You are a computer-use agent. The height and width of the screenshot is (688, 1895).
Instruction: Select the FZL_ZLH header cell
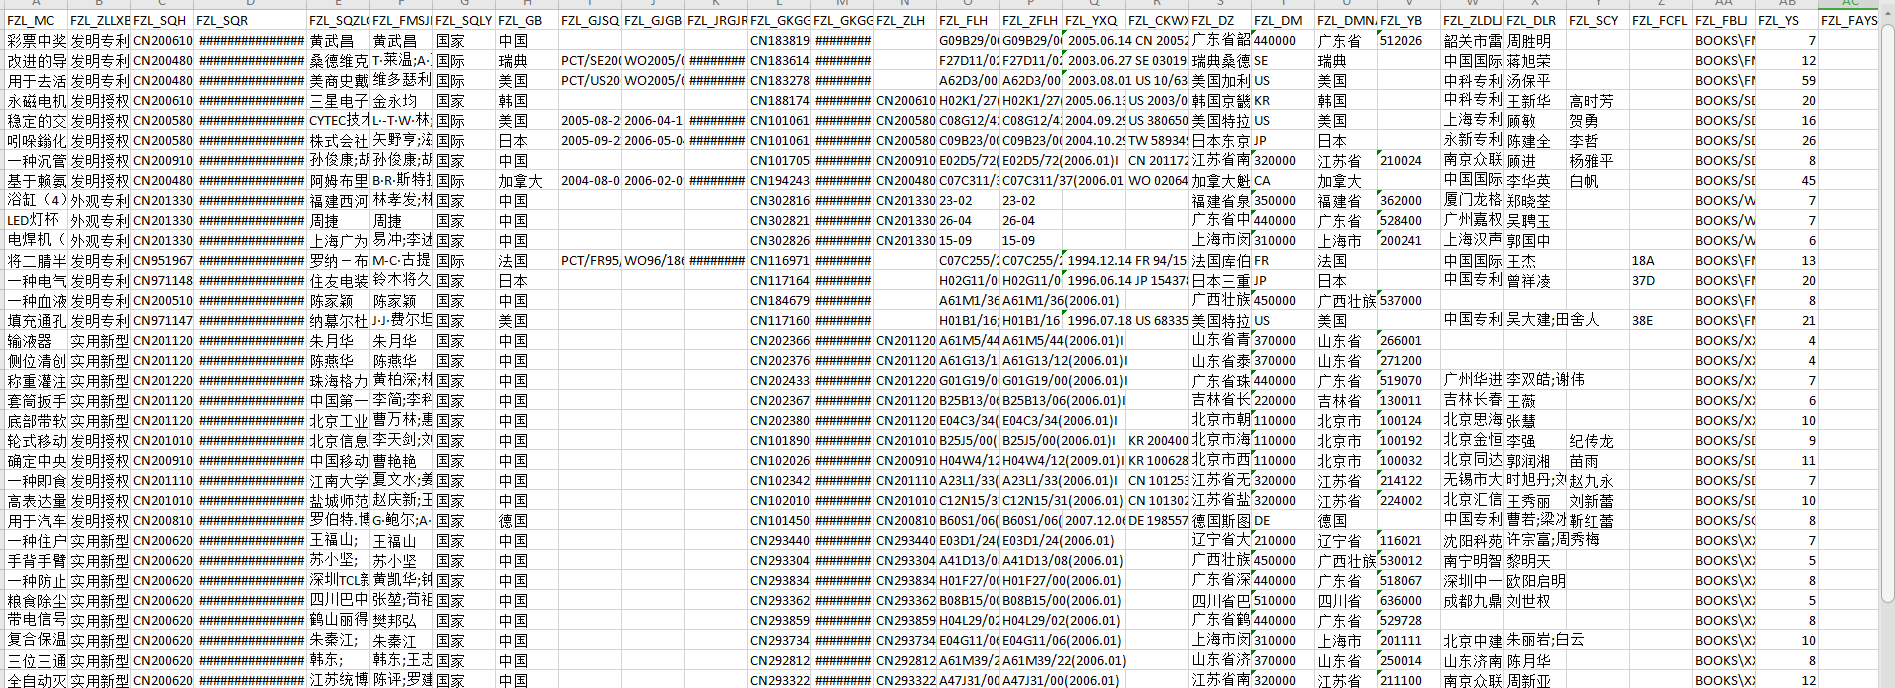pyautogui.click(x=905, y=20)
